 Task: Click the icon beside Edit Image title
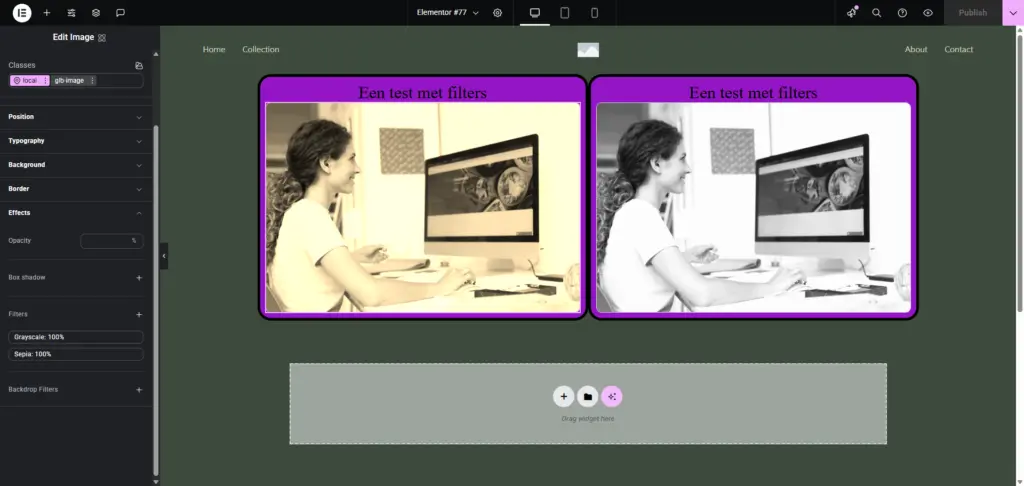click(x=102, y=38)
